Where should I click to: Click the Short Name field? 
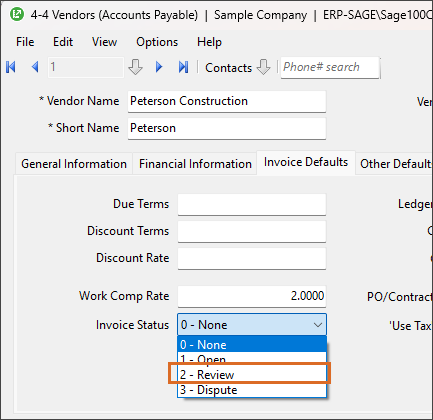tap(227, 128)
